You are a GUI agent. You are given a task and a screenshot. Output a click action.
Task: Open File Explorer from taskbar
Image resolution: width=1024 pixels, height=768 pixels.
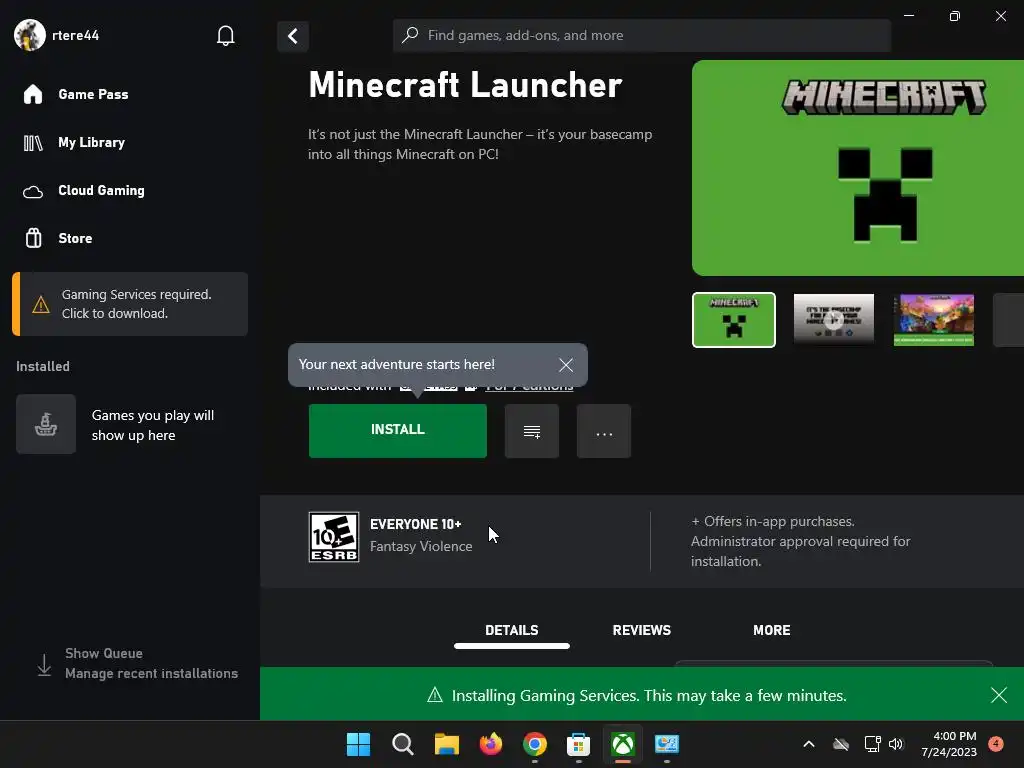447,744
